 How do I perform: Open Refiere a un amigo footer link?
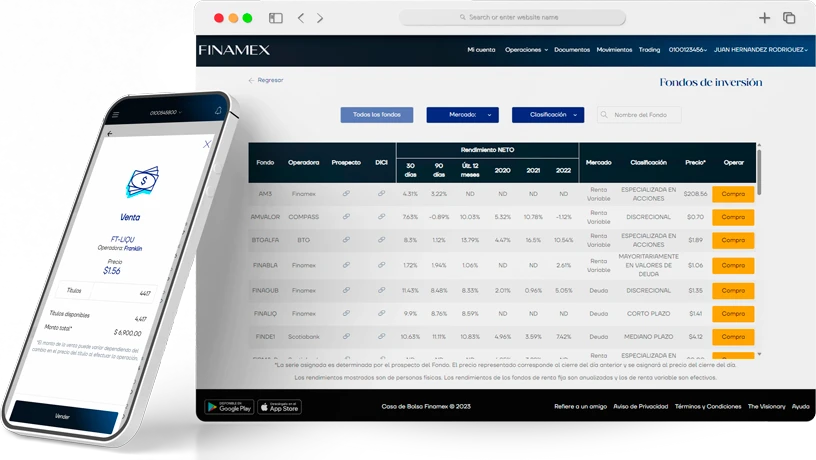pyautogui.click(x=580, y=406)
